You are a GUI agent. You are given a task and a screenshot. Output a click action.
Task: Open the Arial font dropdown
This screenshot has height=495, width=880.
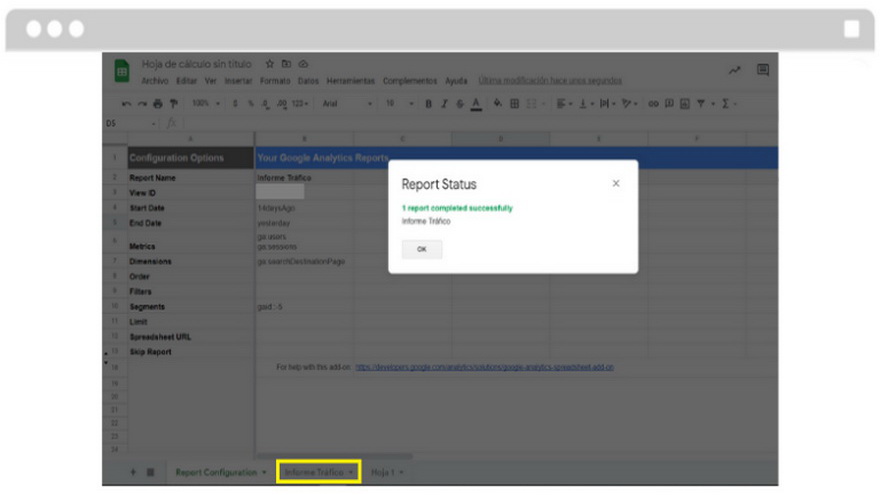point(347,104)
